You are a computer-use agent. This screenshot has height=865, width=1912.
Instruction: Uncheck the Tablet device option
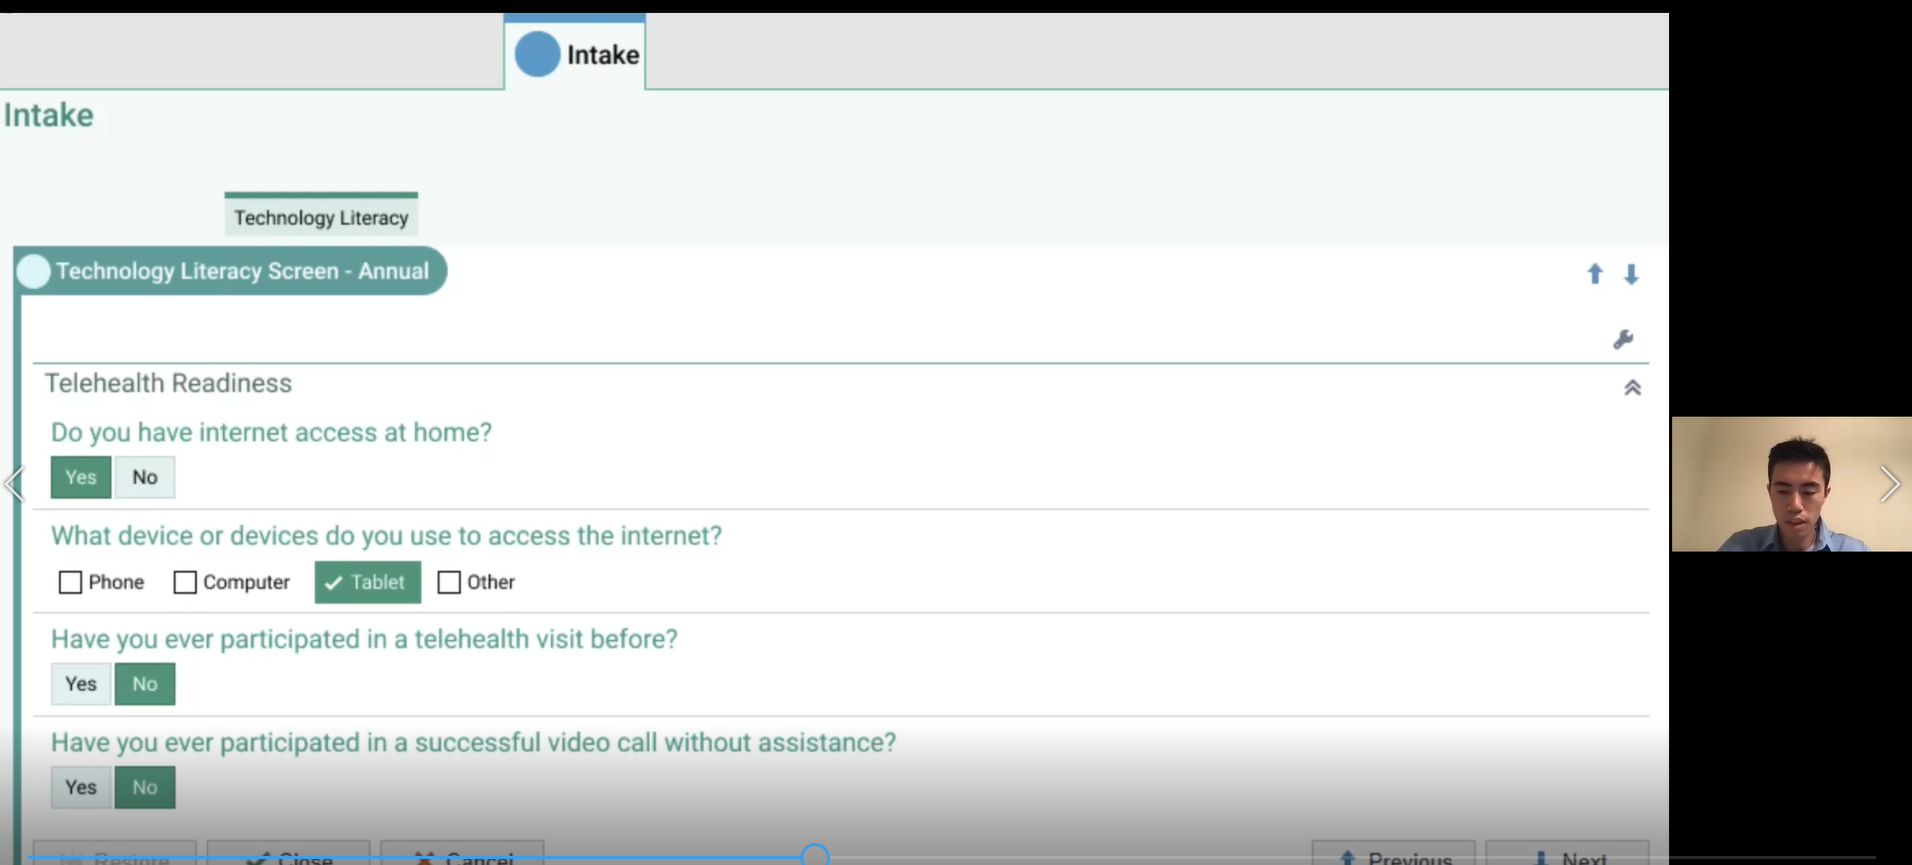[x=367, y=582]
